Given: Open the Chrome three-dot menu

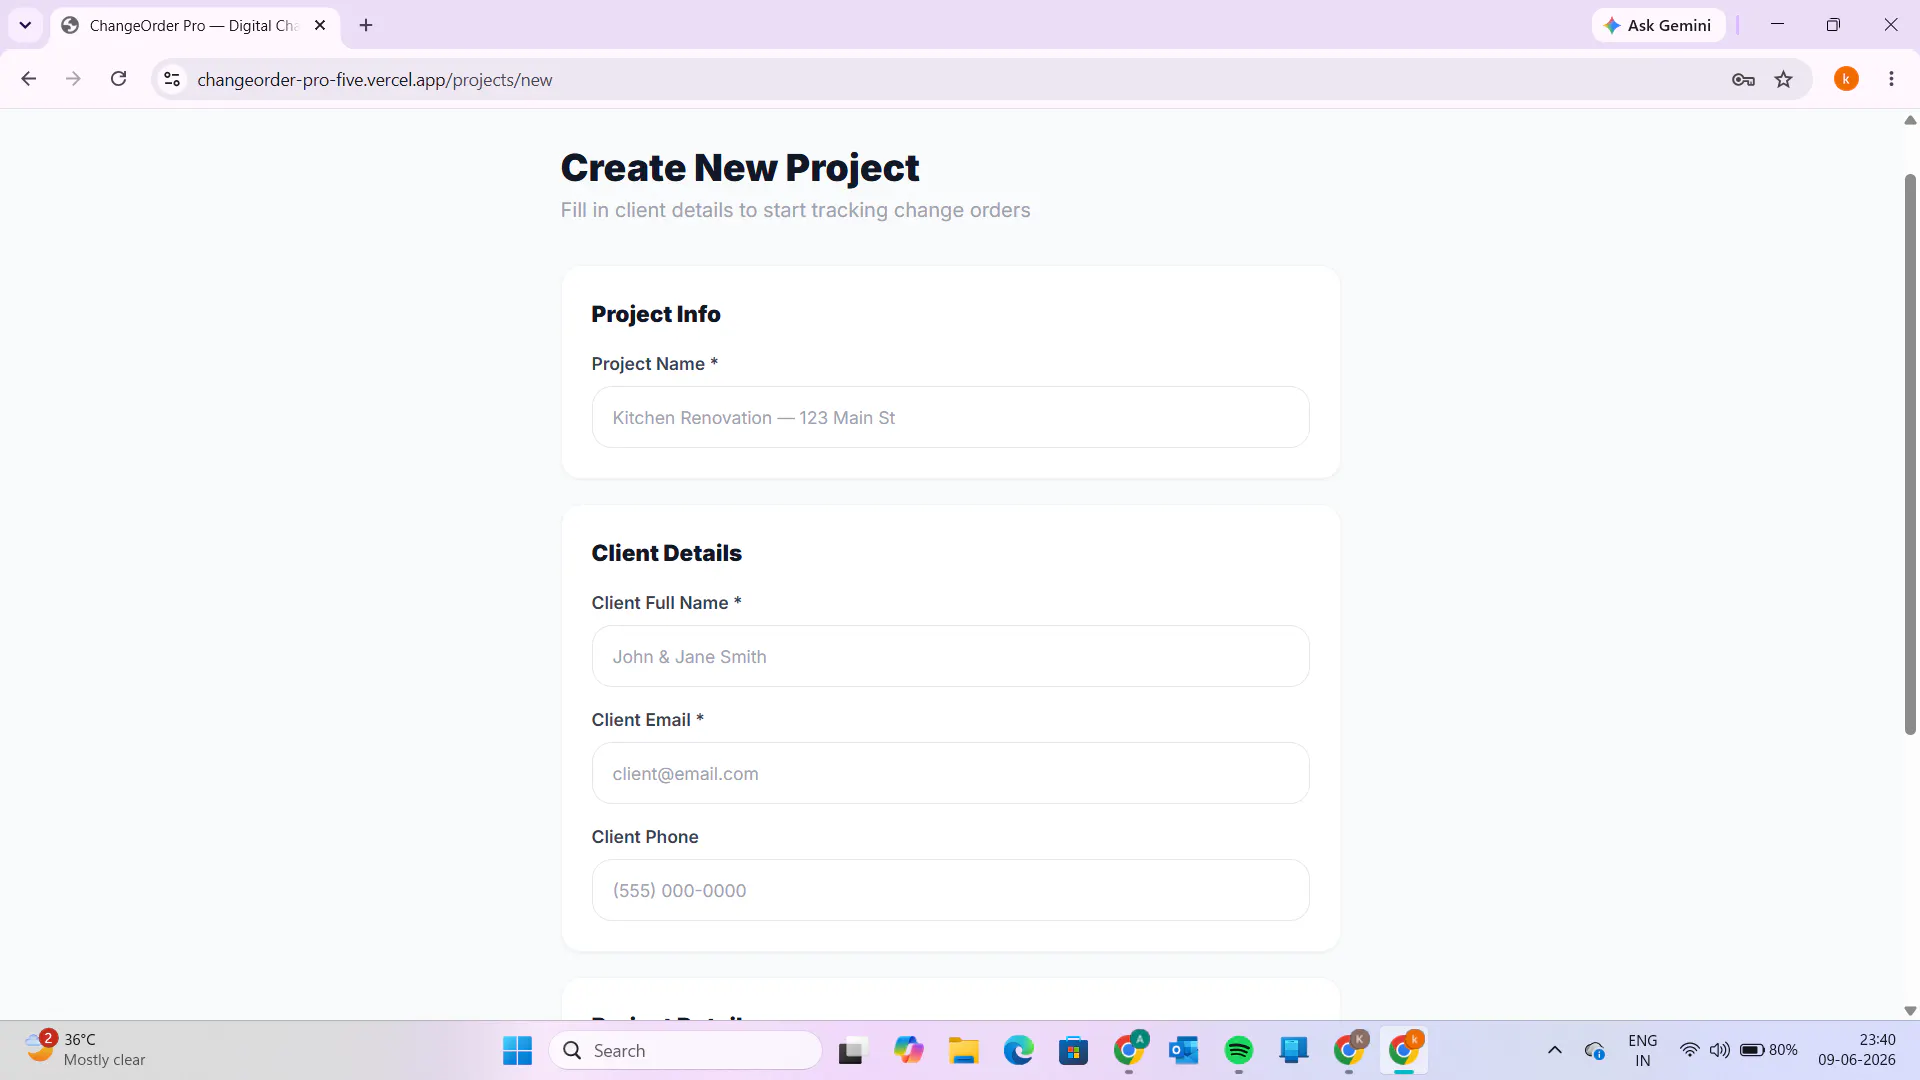Looking at the screenshot, I should click(1891, 79).
